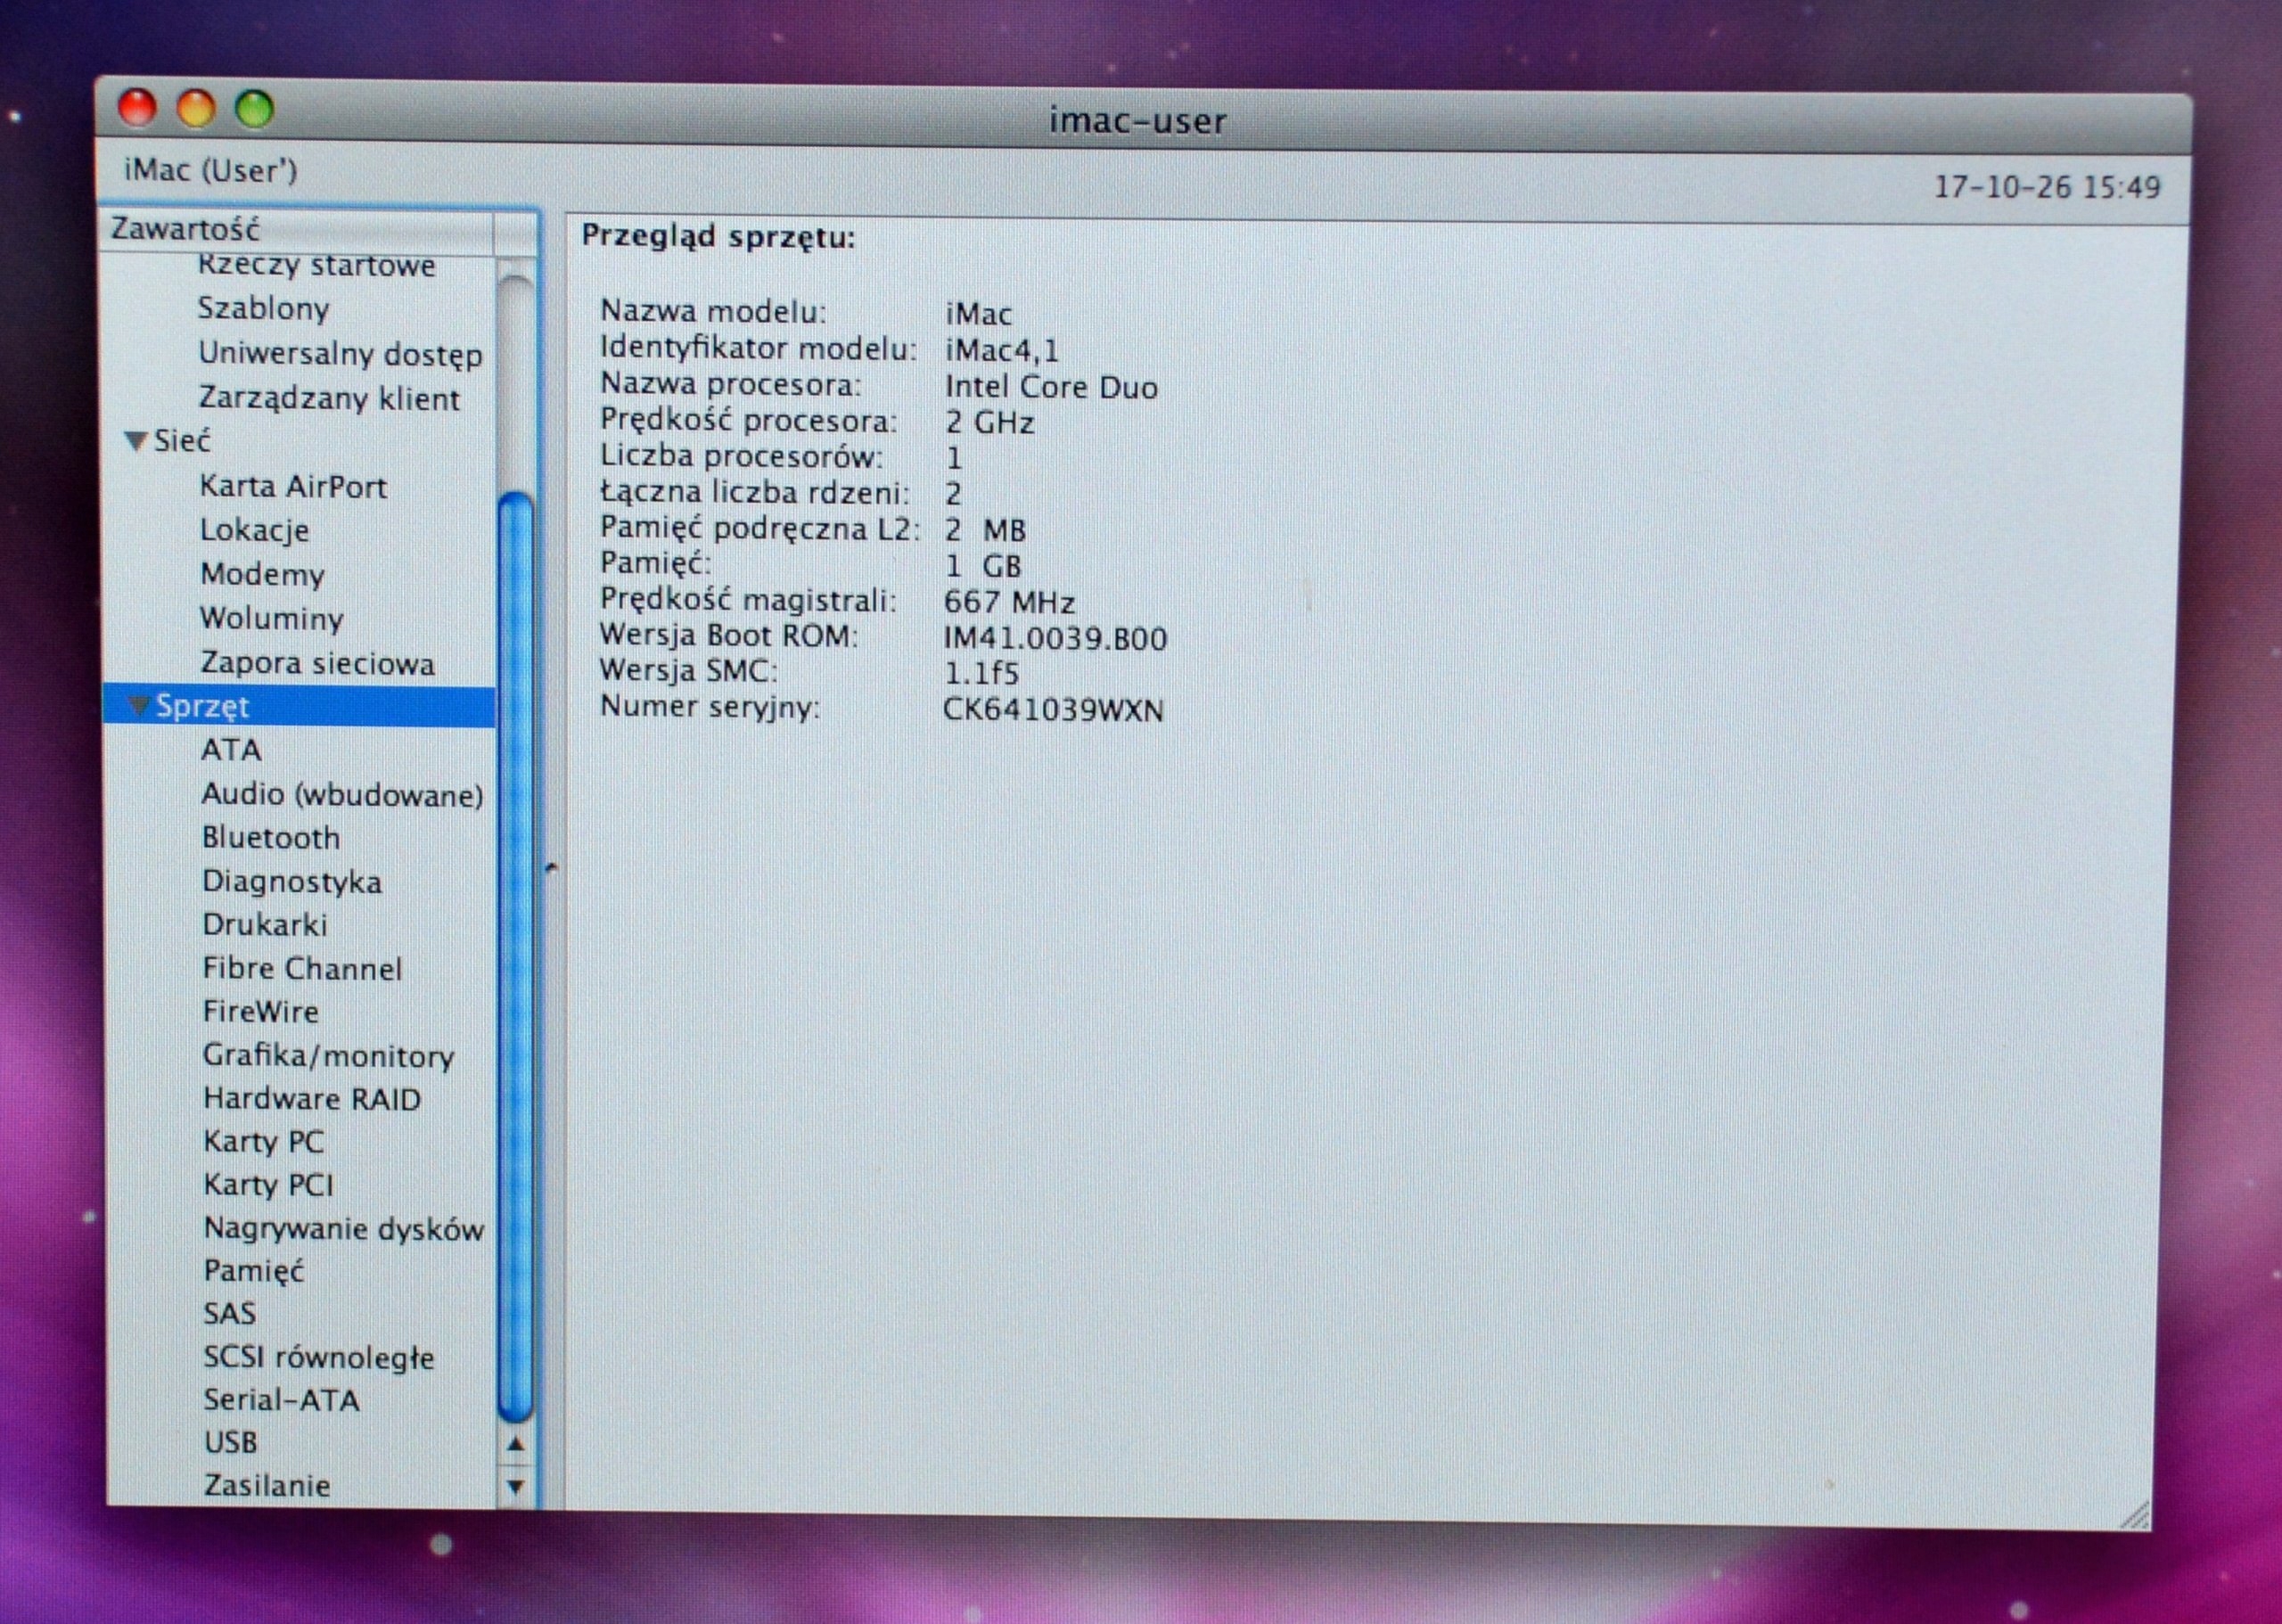Viewport: 2282px width, 1624px height.
Task: Click the iMac (User') label
Action: pyautogui.click(x=210, y=171)
